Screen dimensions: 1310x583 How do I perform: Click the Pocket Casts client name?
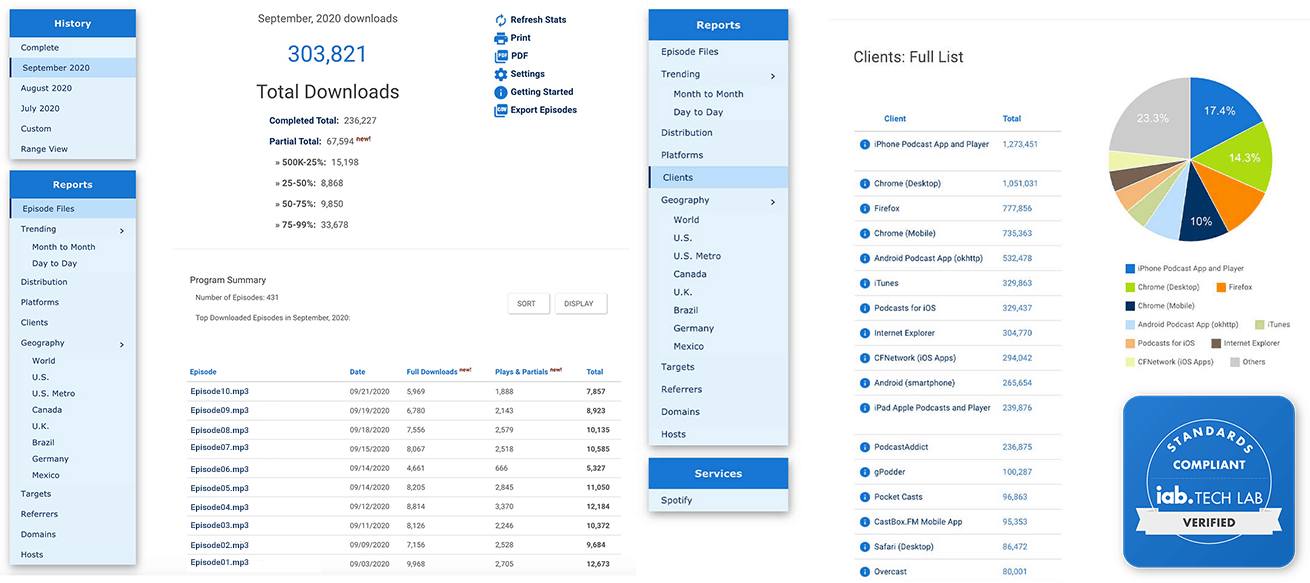click(898, 497)
